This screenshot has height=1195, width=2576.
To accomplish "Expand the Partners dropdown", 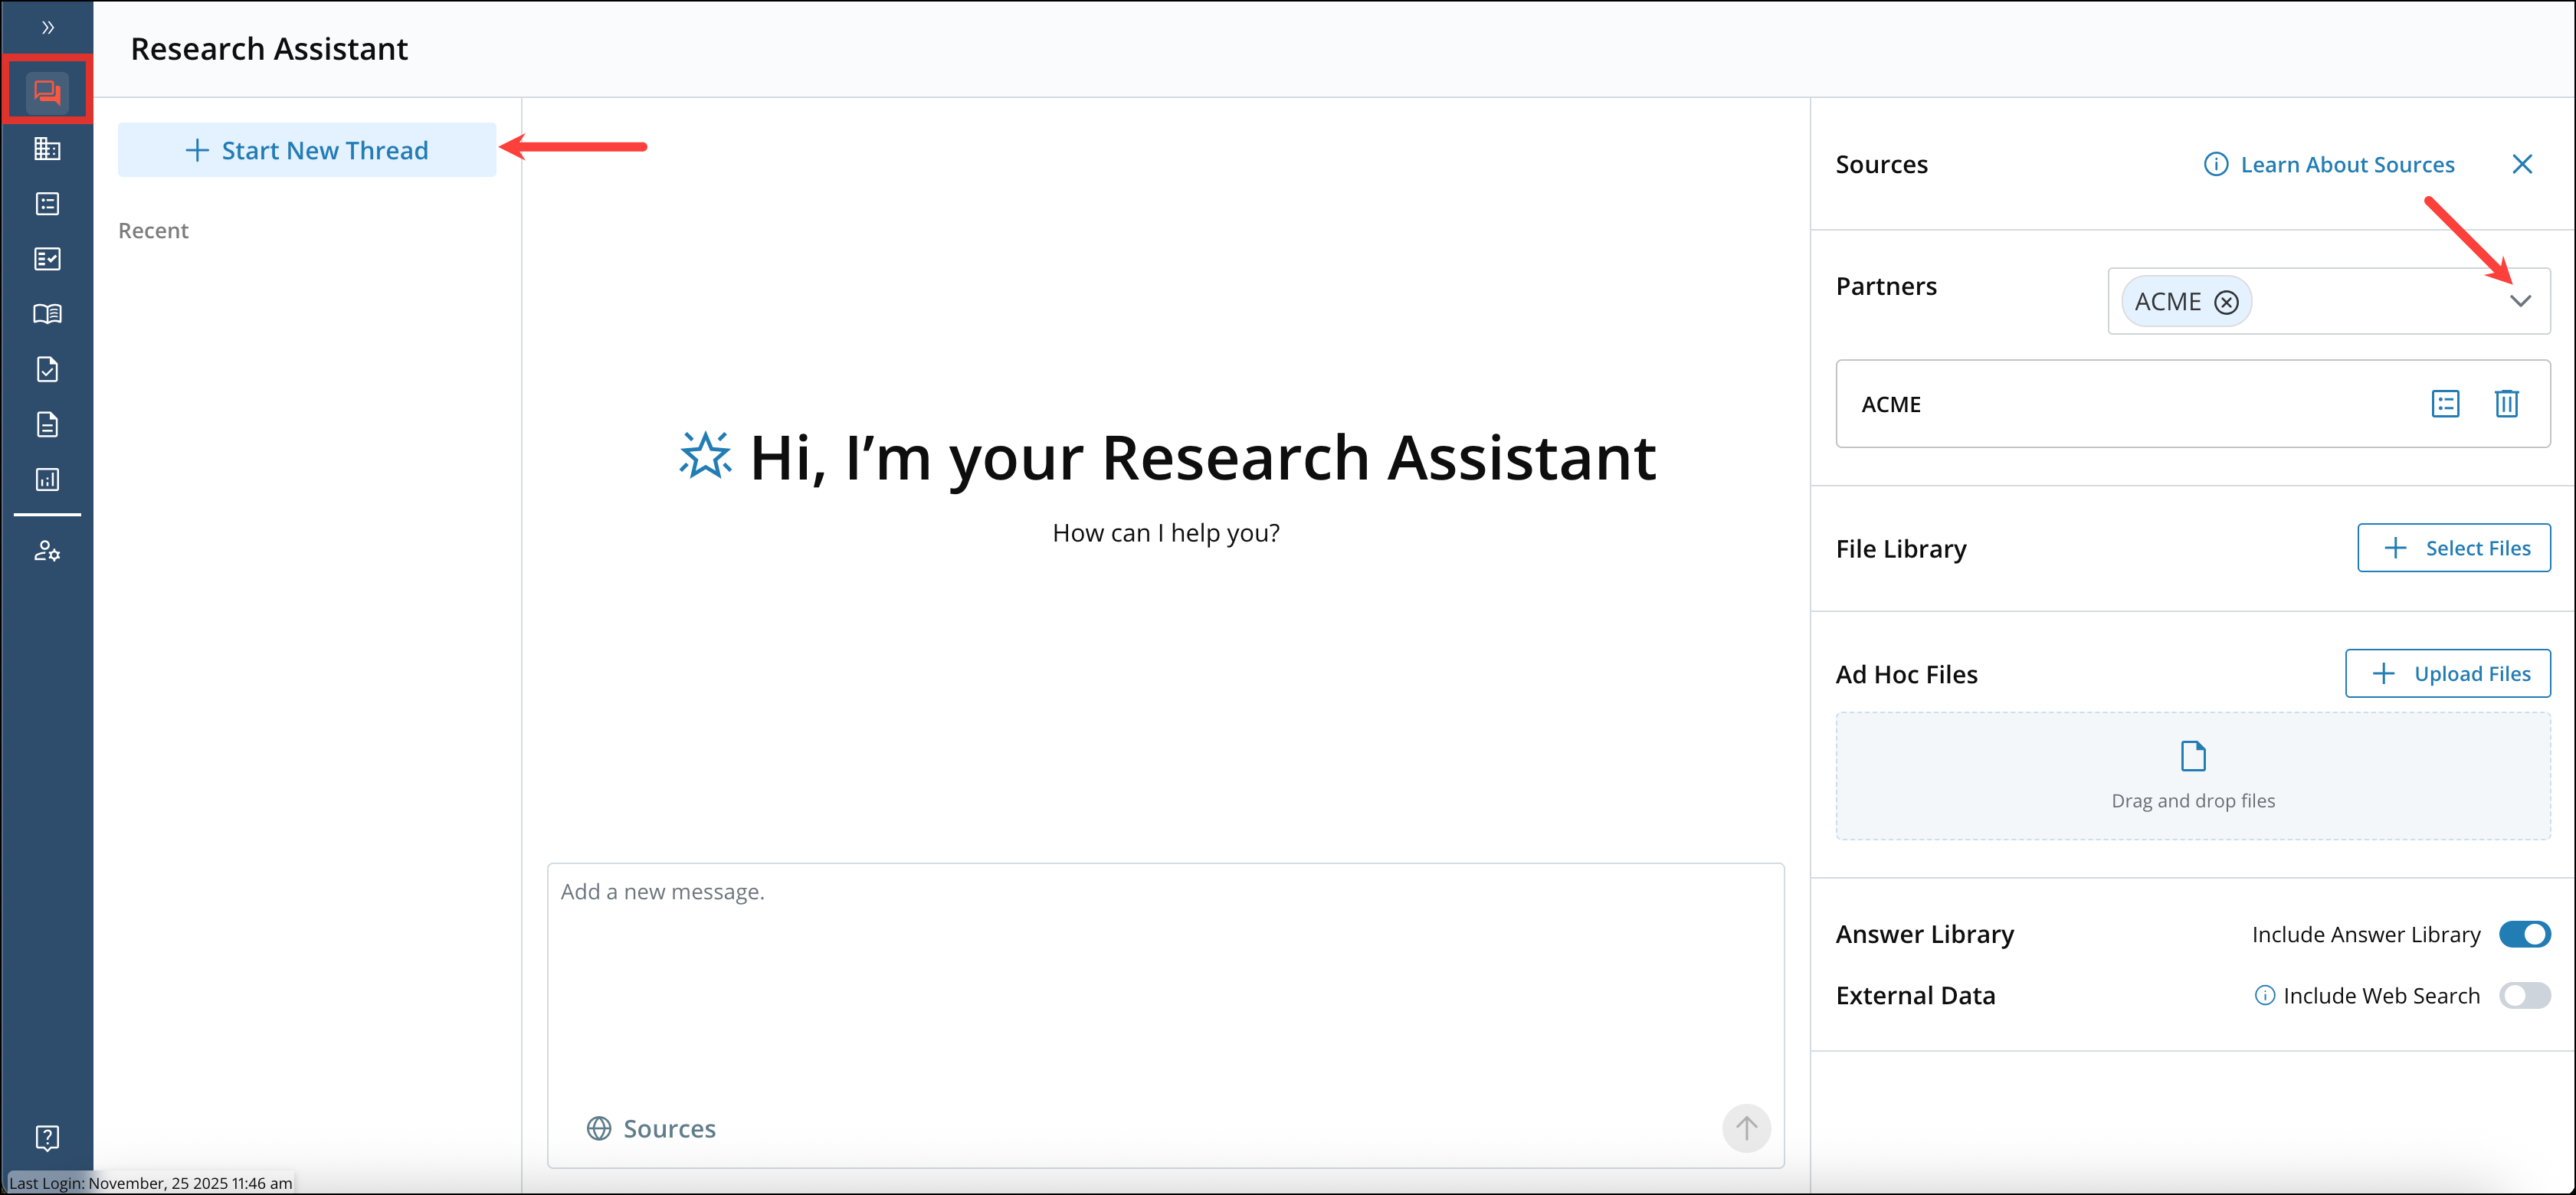I will click(2520, 301).
